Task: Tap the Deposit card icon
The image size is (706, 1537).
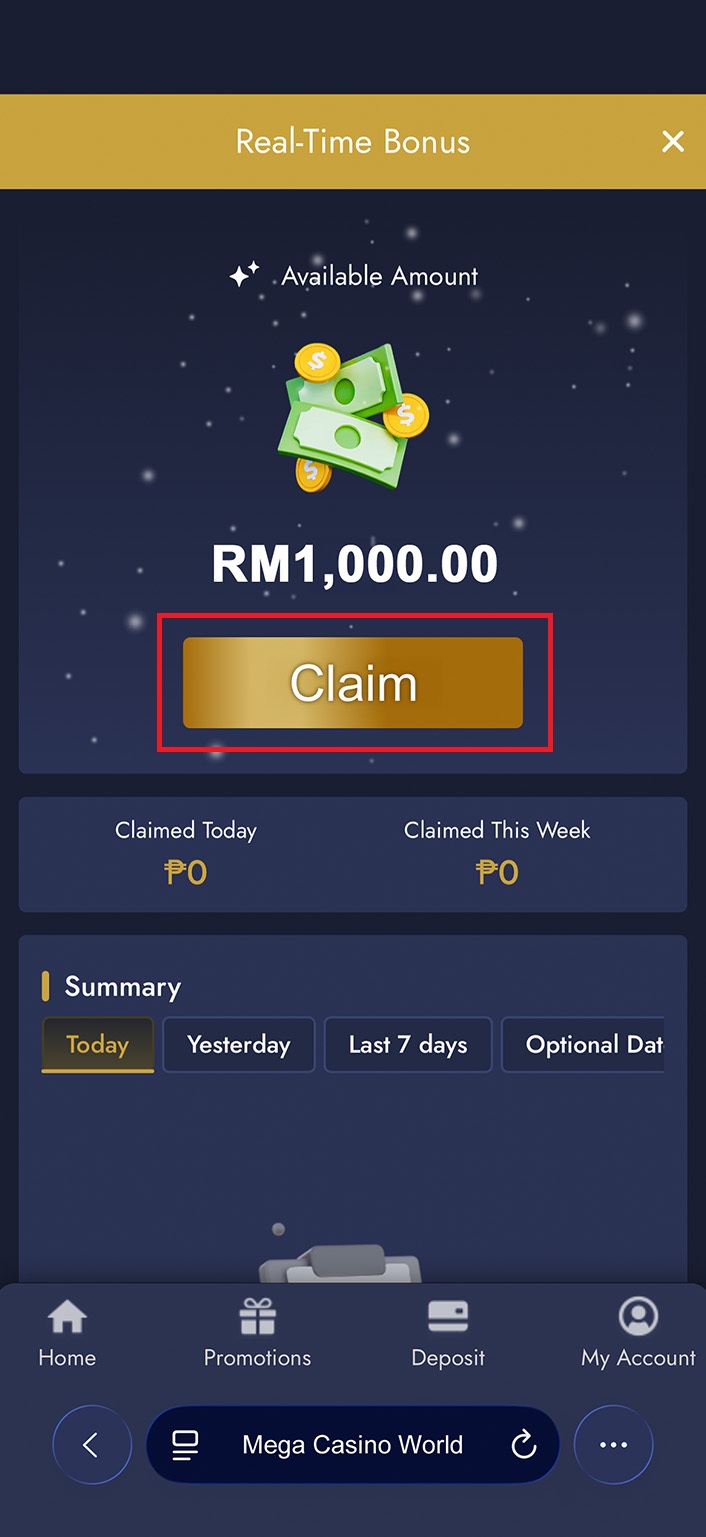Action: coord(448,1317)
